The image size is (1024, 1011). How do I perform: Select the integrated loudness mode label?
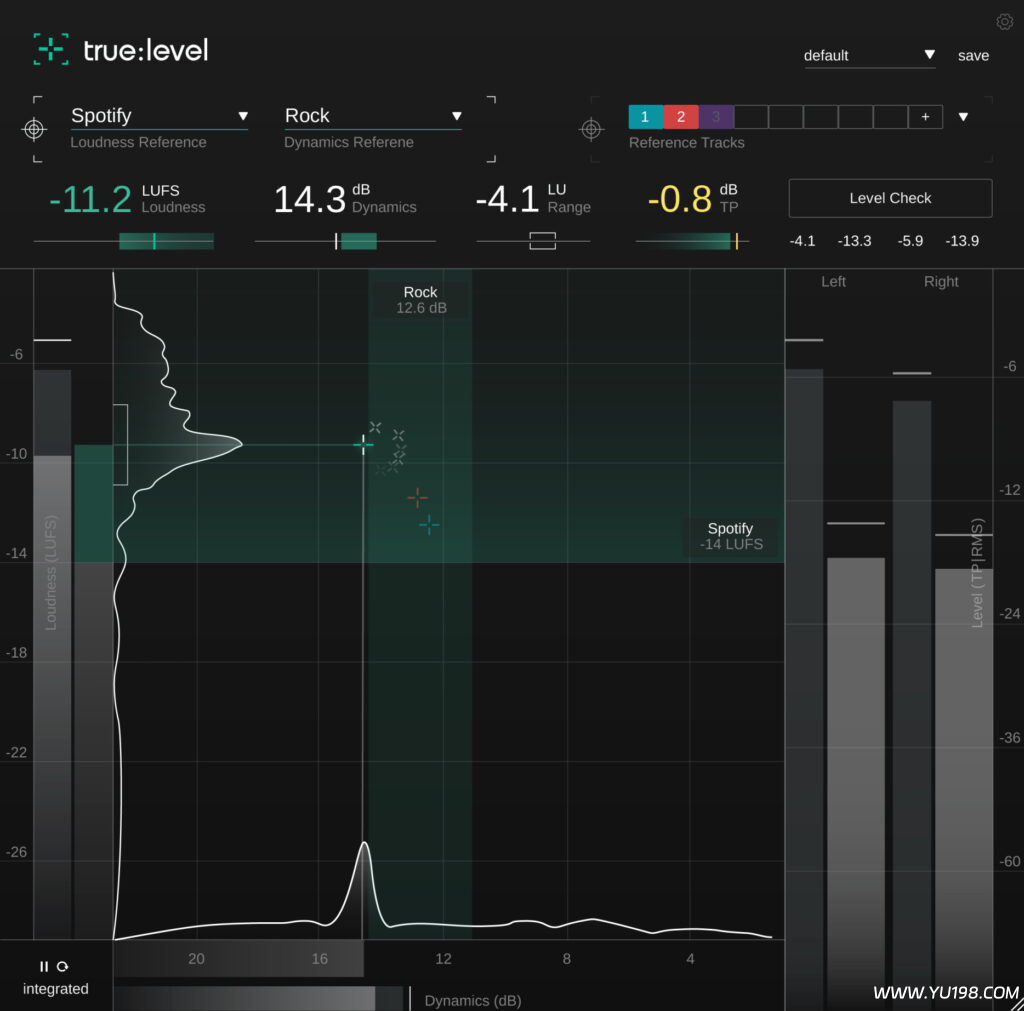(55, 988)
